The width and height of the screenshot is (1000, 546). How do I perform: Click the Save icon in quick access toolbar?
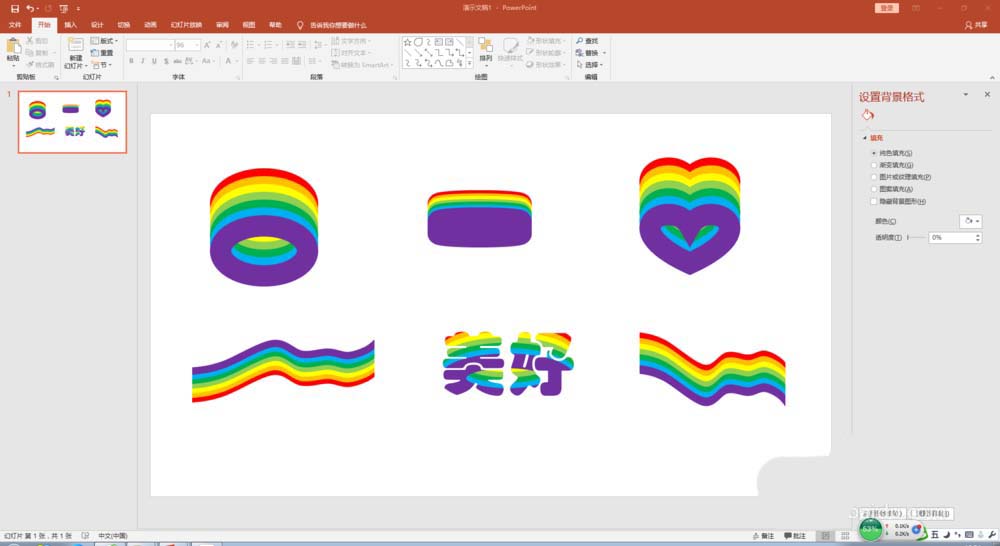pyautogui.click(x=14, y=8)
